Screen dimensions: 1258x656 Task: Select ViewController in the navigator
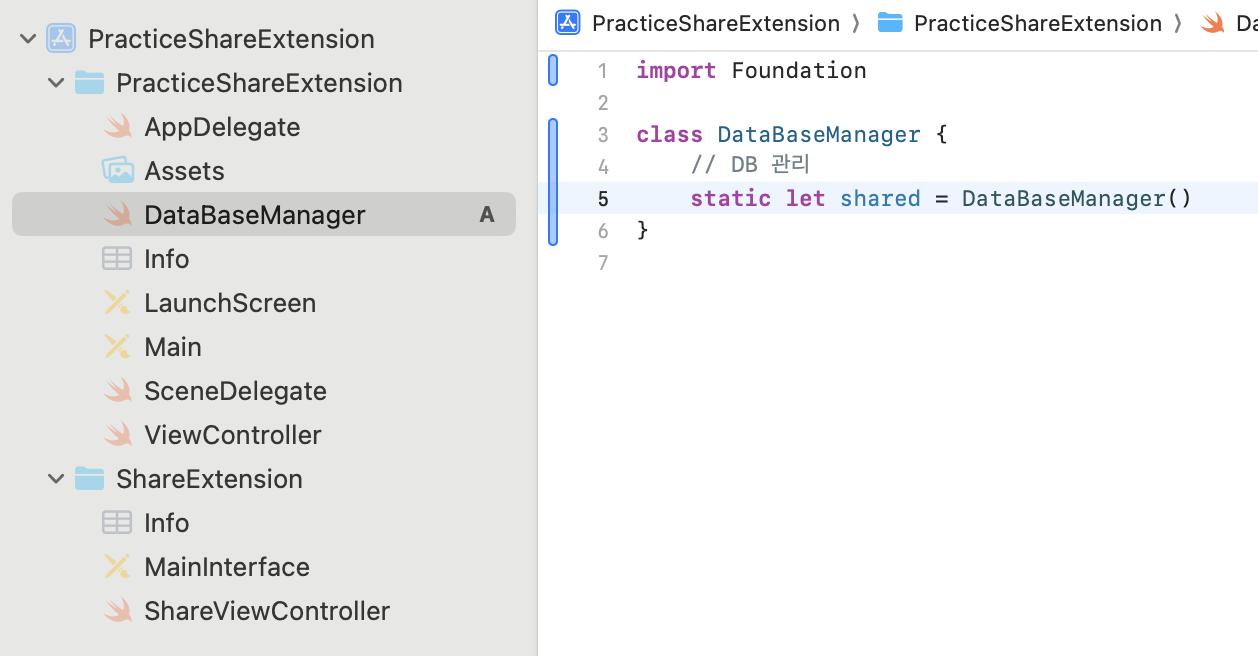[232, 435]
